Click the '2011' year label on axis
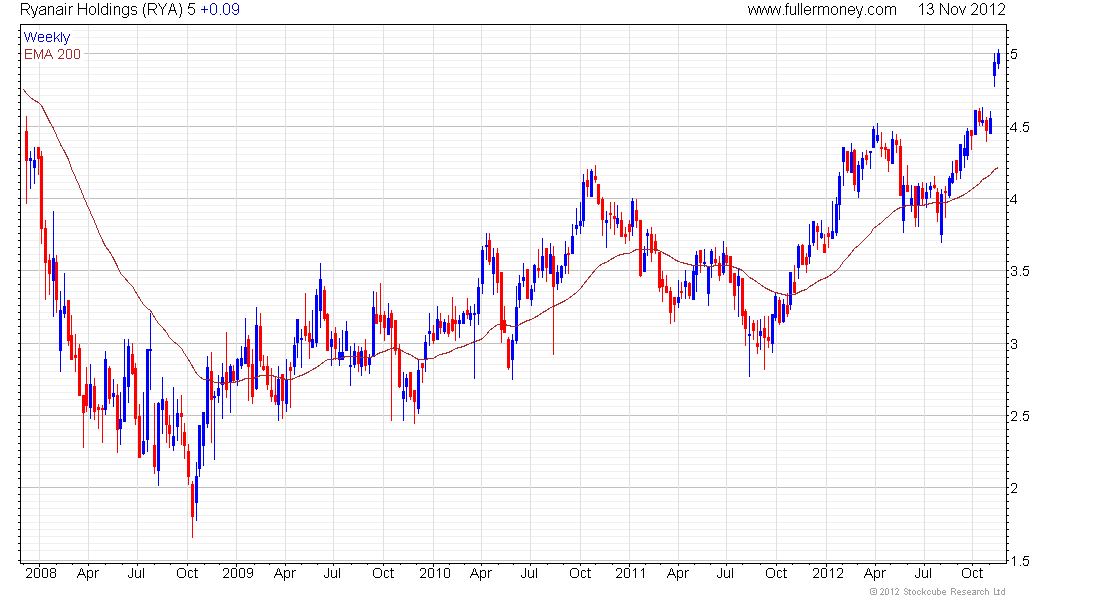The width and height of the screenshot is (1100, 600). pos(631,573)
